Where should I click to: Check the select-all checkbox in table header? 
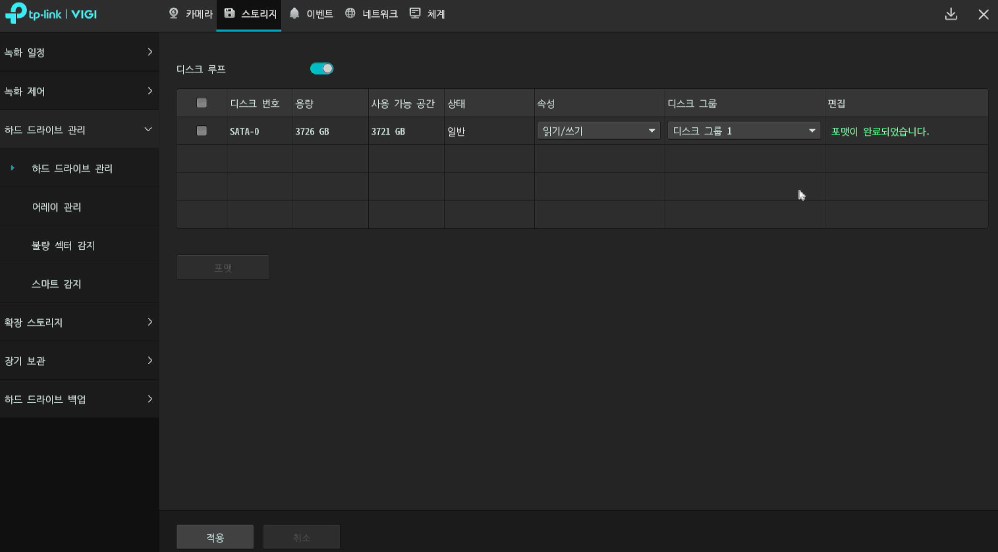click(x=202, y=103)
